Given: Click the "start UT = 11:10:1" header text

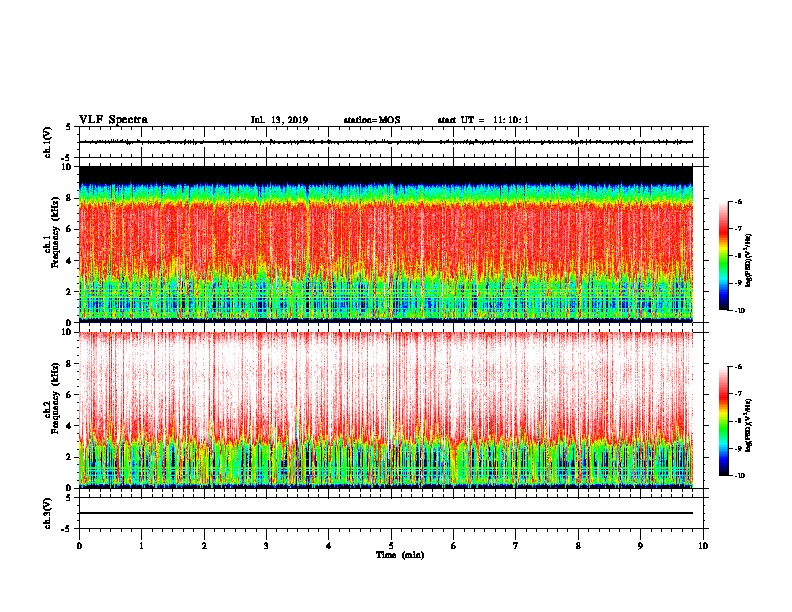Looking at the screenshot, I should [x=483, y=120].
